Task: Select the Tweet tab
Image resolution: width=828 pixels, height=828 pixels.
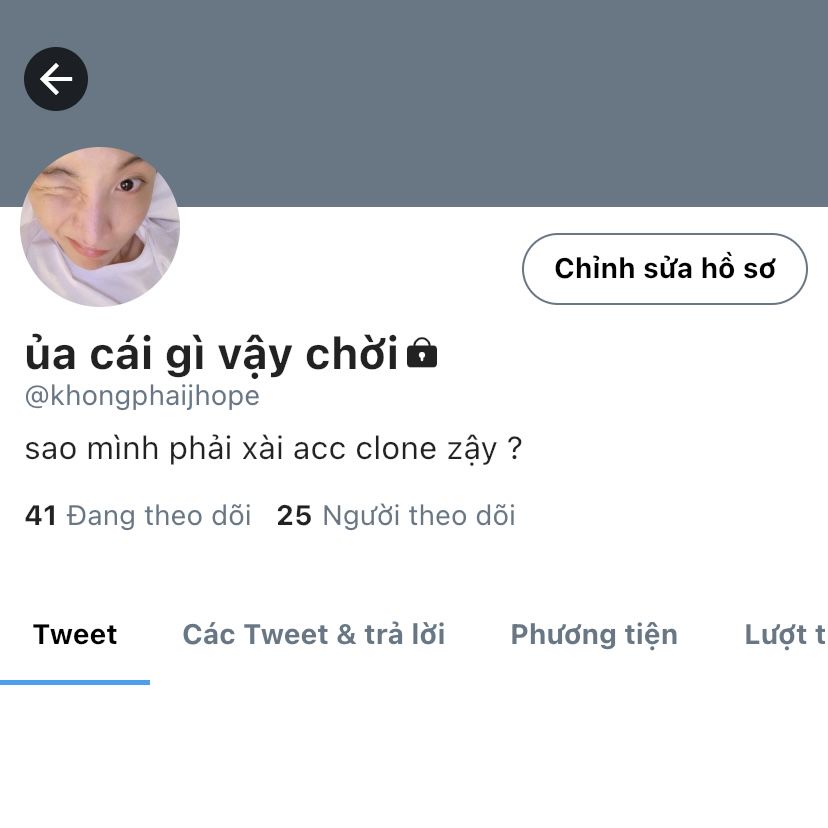Action: click(75, 634)
